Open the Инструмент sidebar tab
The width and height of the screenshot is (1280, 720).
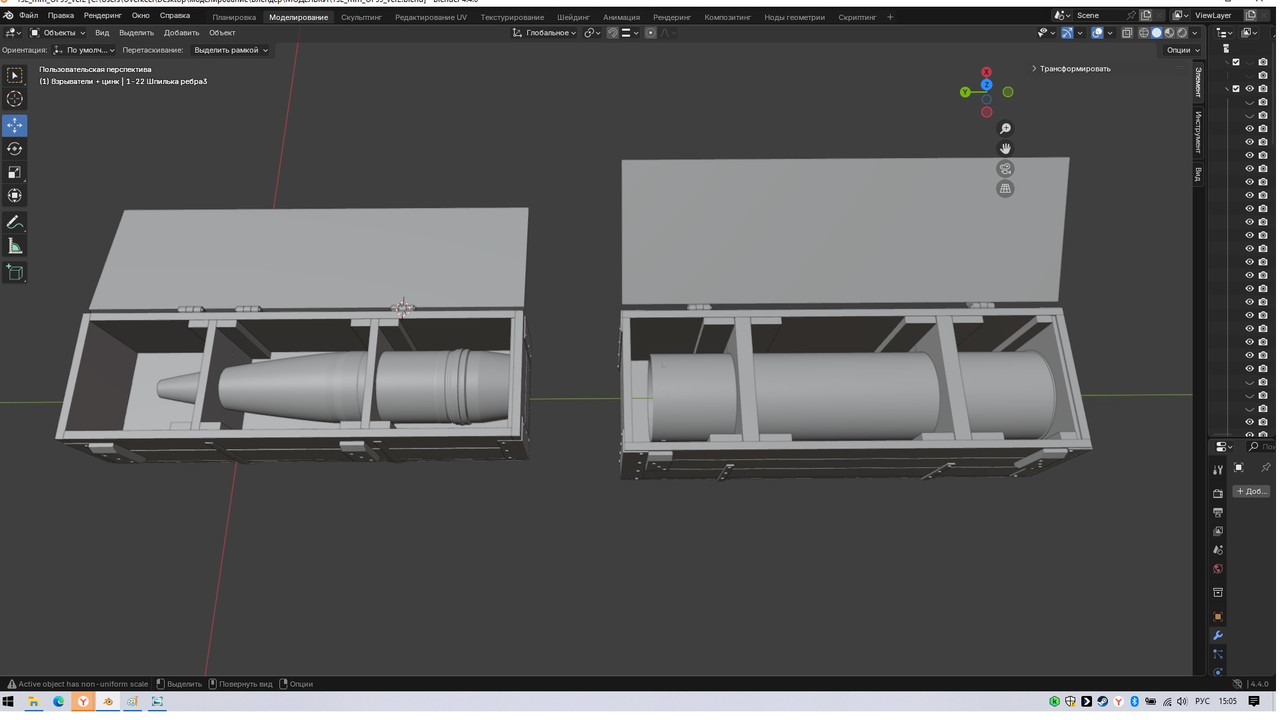point(1198,132)
